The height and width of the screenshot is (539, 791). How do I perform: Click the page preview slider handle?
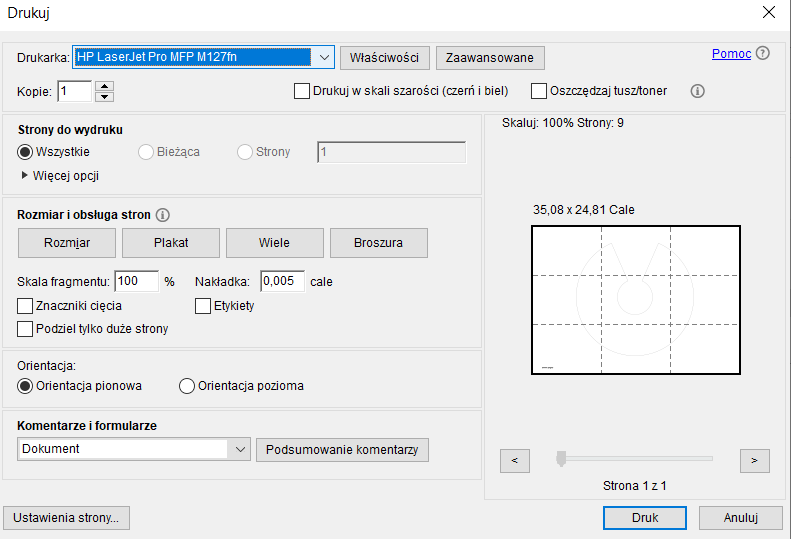(560, 459)
